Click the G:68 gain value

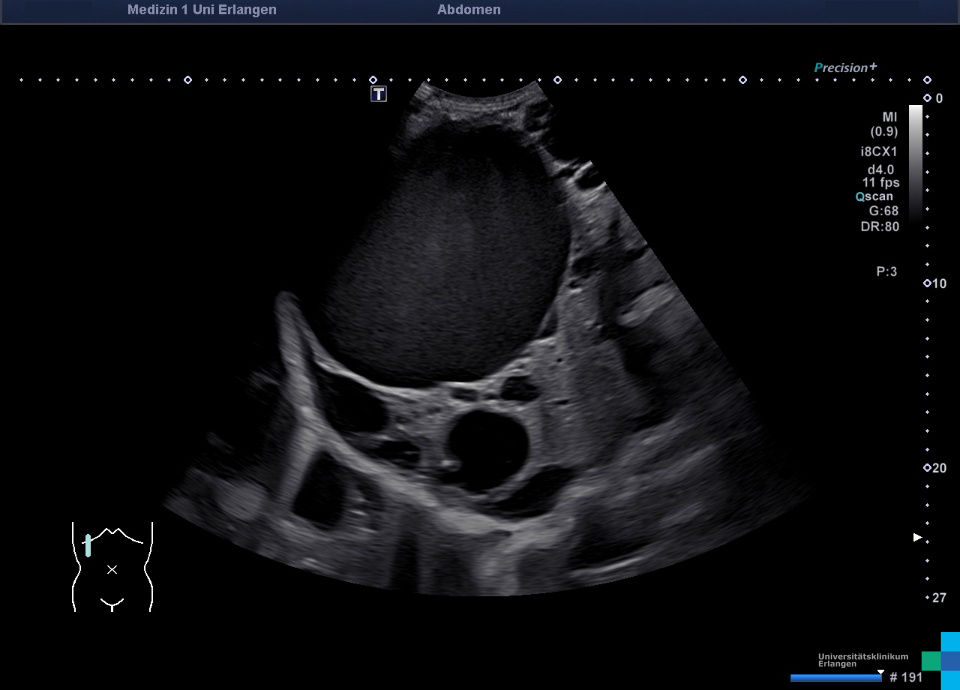(x=882, y=211)
